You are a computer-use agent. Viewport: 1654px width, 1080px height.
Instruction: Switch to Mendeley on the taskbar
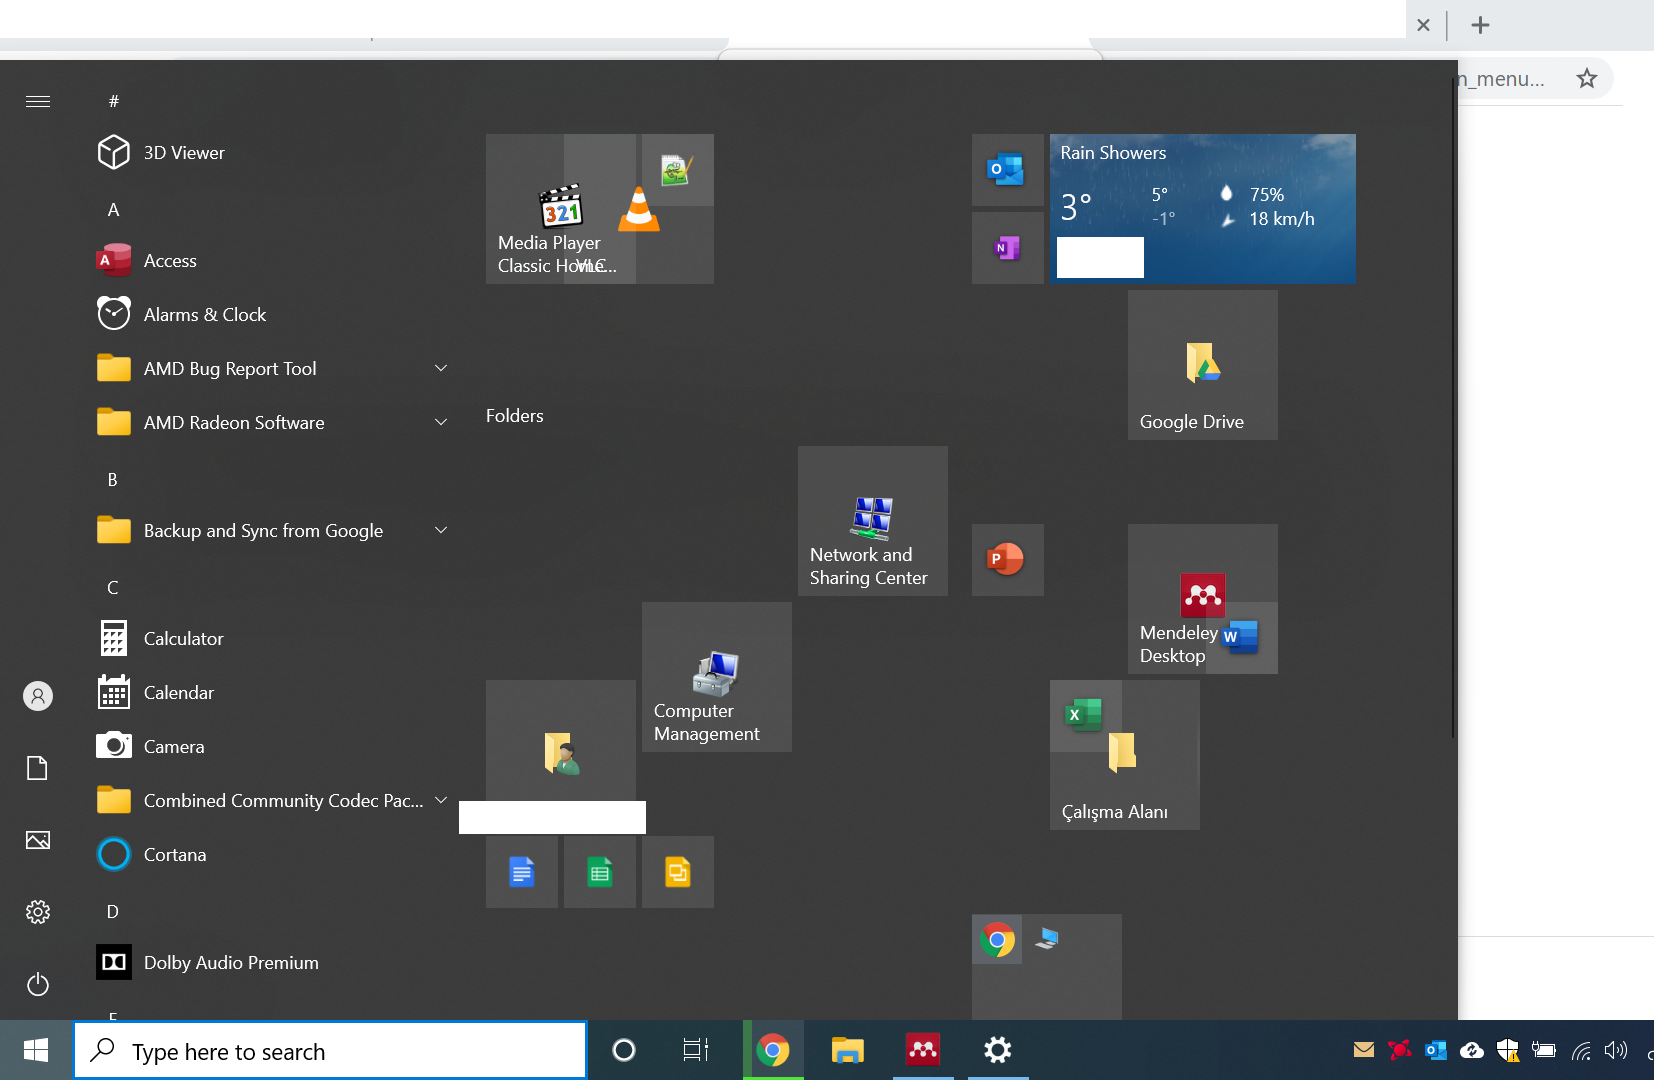923,1050
